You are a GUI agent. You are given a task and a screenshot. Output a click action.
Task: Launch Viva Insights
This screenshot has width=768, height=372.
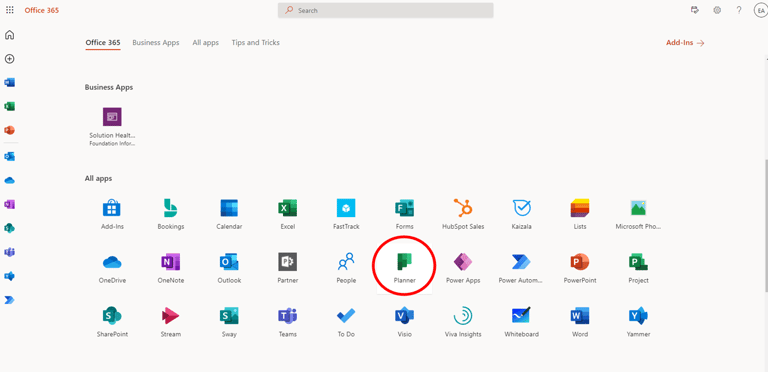click(463, 321)
